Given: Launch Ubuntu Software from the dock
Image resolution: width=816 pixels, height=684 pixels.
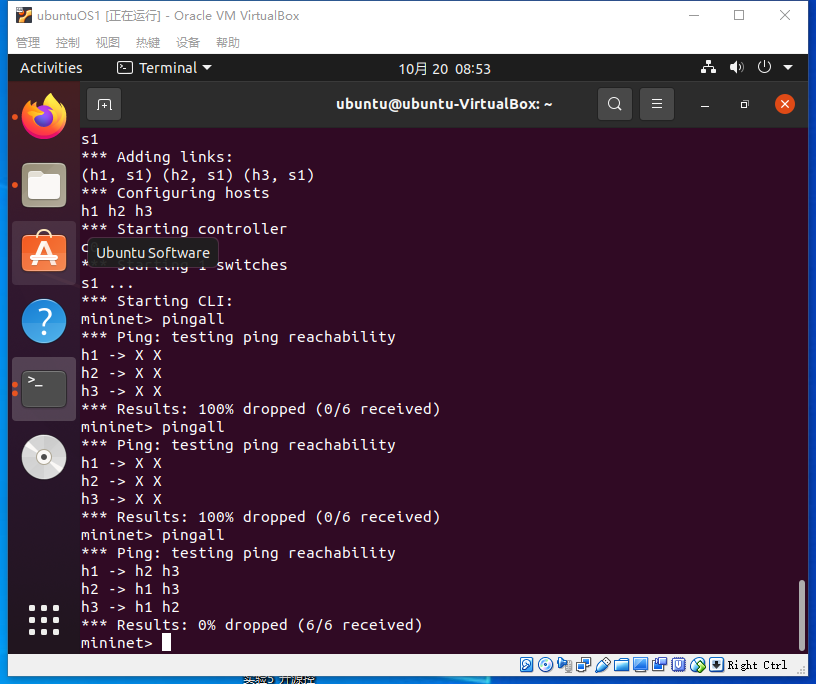Looking at the screenshot, I should click(x=44, y=252).
